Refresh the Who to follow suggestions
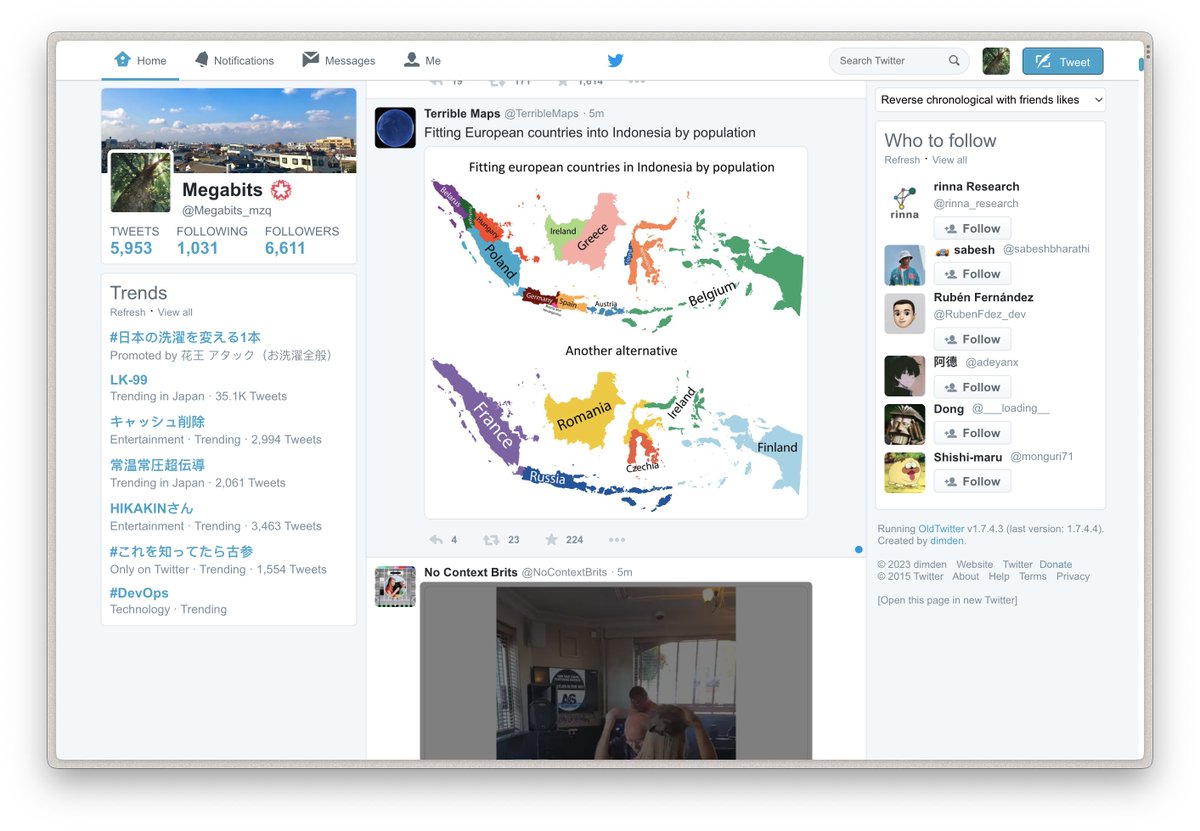The width and height of the screenshot is (1200, 831). (x=902, y=160)
